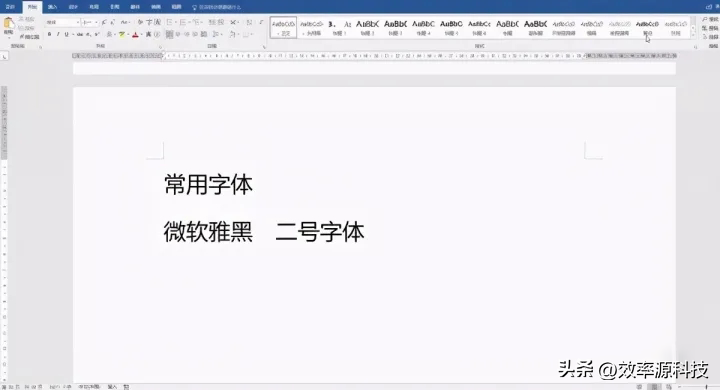
Task: Open the font size dropdown arrow
Action: coord(96,22)
